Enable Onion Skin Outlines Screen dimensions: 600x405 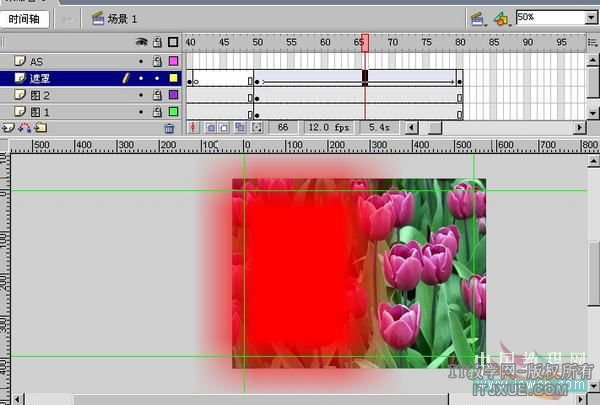[225, 128]
